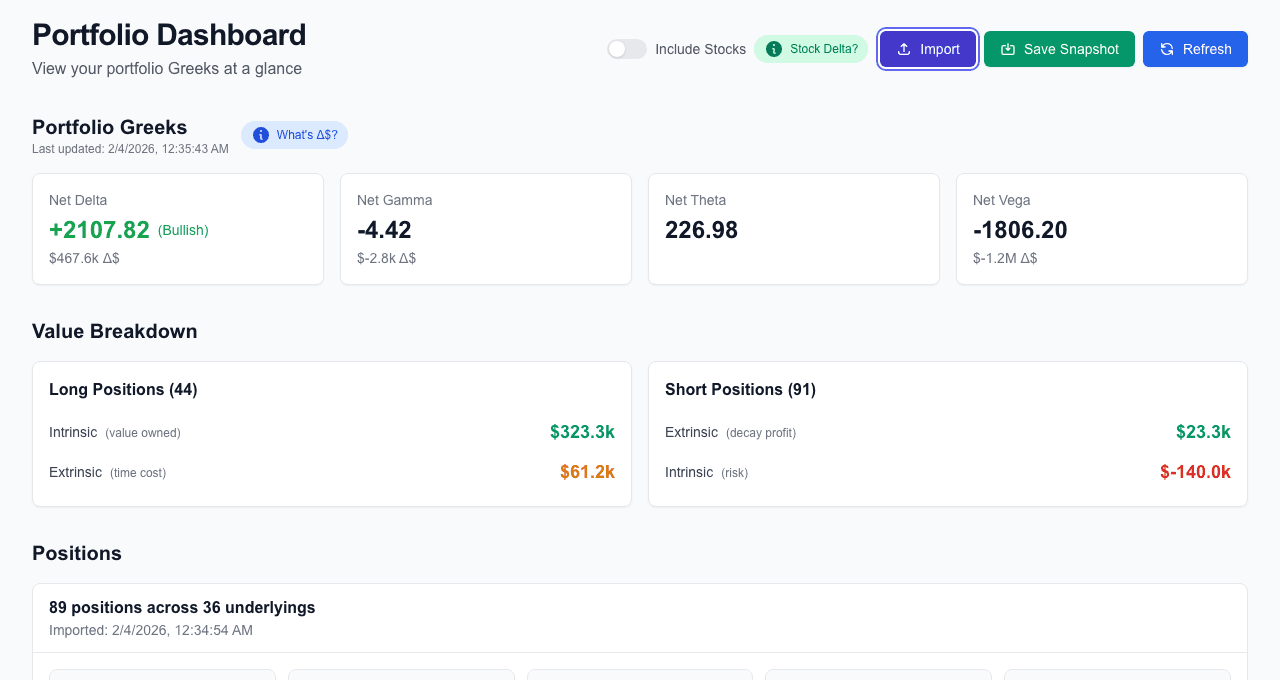Click the refresh arrows icon on Refresh button
The height and width of the screenshot is (680, 1280).
coord(1166,48)
